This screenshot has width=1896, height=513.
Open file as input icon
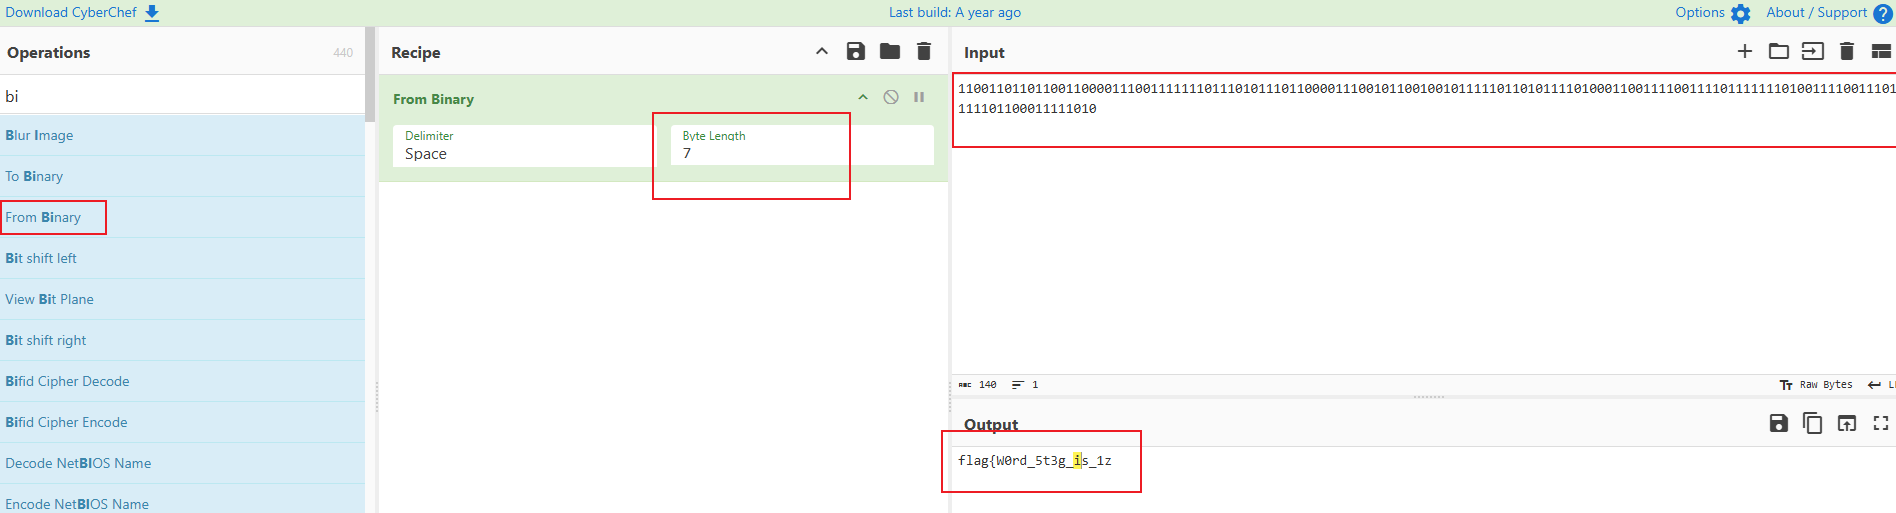point(1813,51)
